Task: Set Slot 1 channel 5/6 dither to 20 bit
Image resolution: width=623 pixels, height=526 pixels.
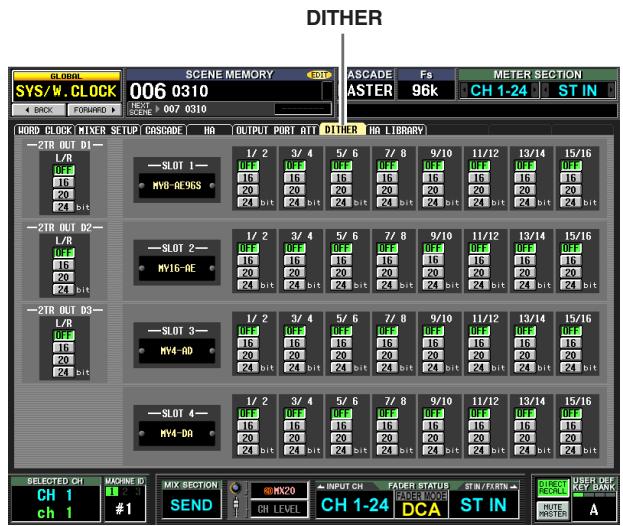Action: (341, 190)
